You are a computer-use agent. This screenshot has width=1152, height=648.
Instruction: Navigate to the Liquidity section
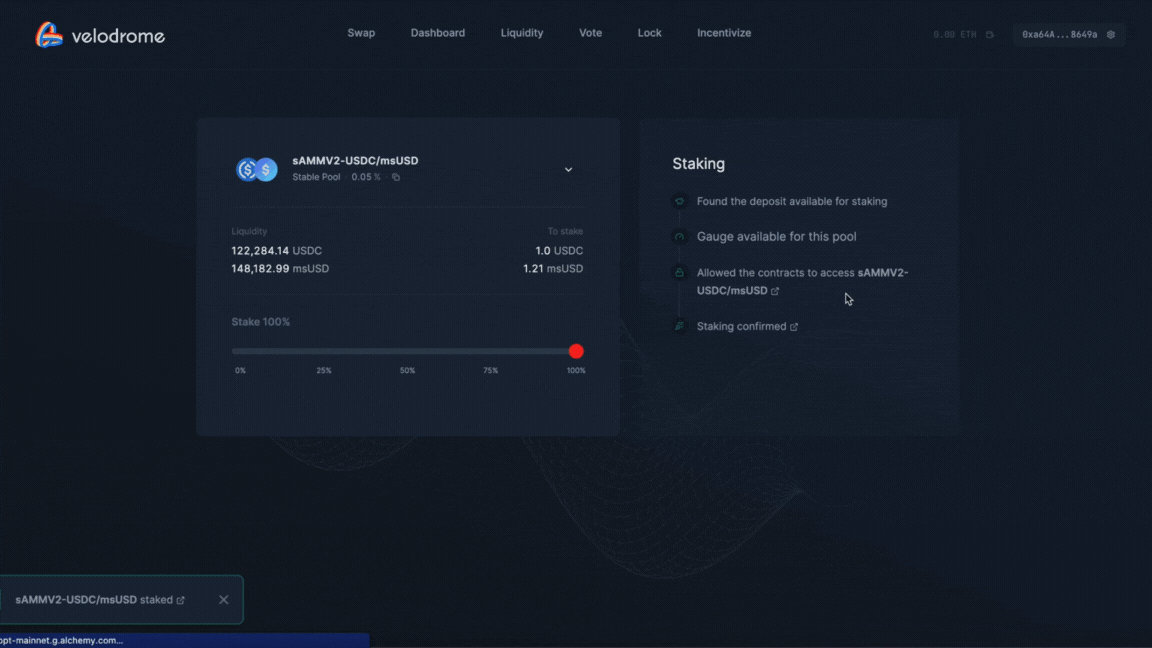[521, 33]
